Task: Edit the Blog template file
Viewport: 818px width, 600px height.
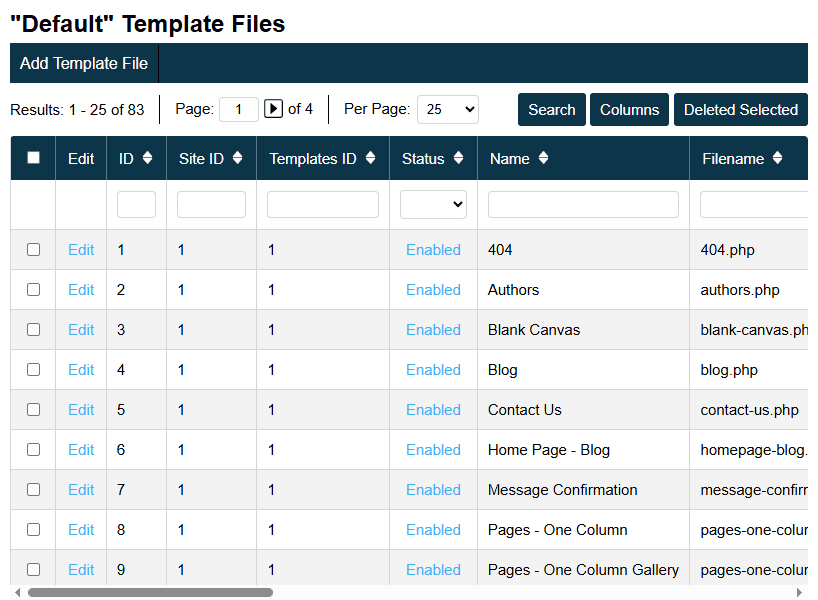Action: (81, 370)
